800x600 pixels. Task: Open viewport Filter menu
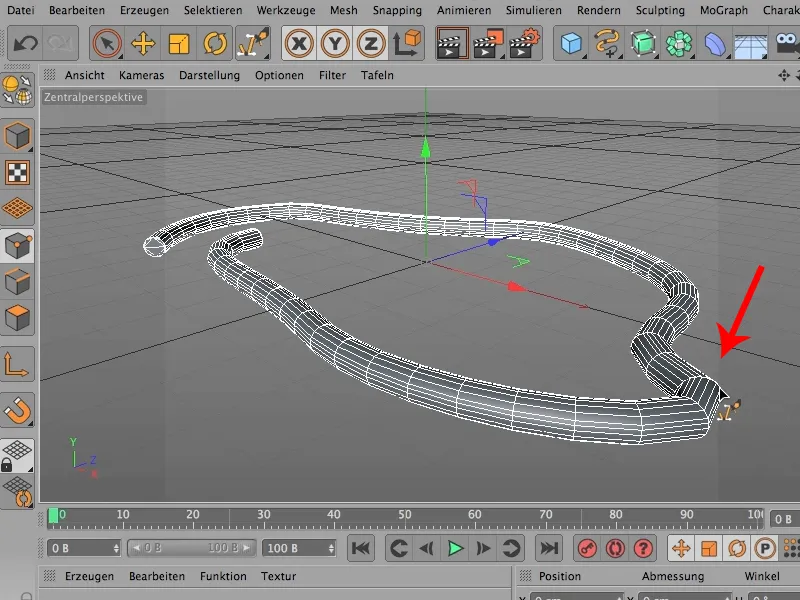click(x=332, y=76)
